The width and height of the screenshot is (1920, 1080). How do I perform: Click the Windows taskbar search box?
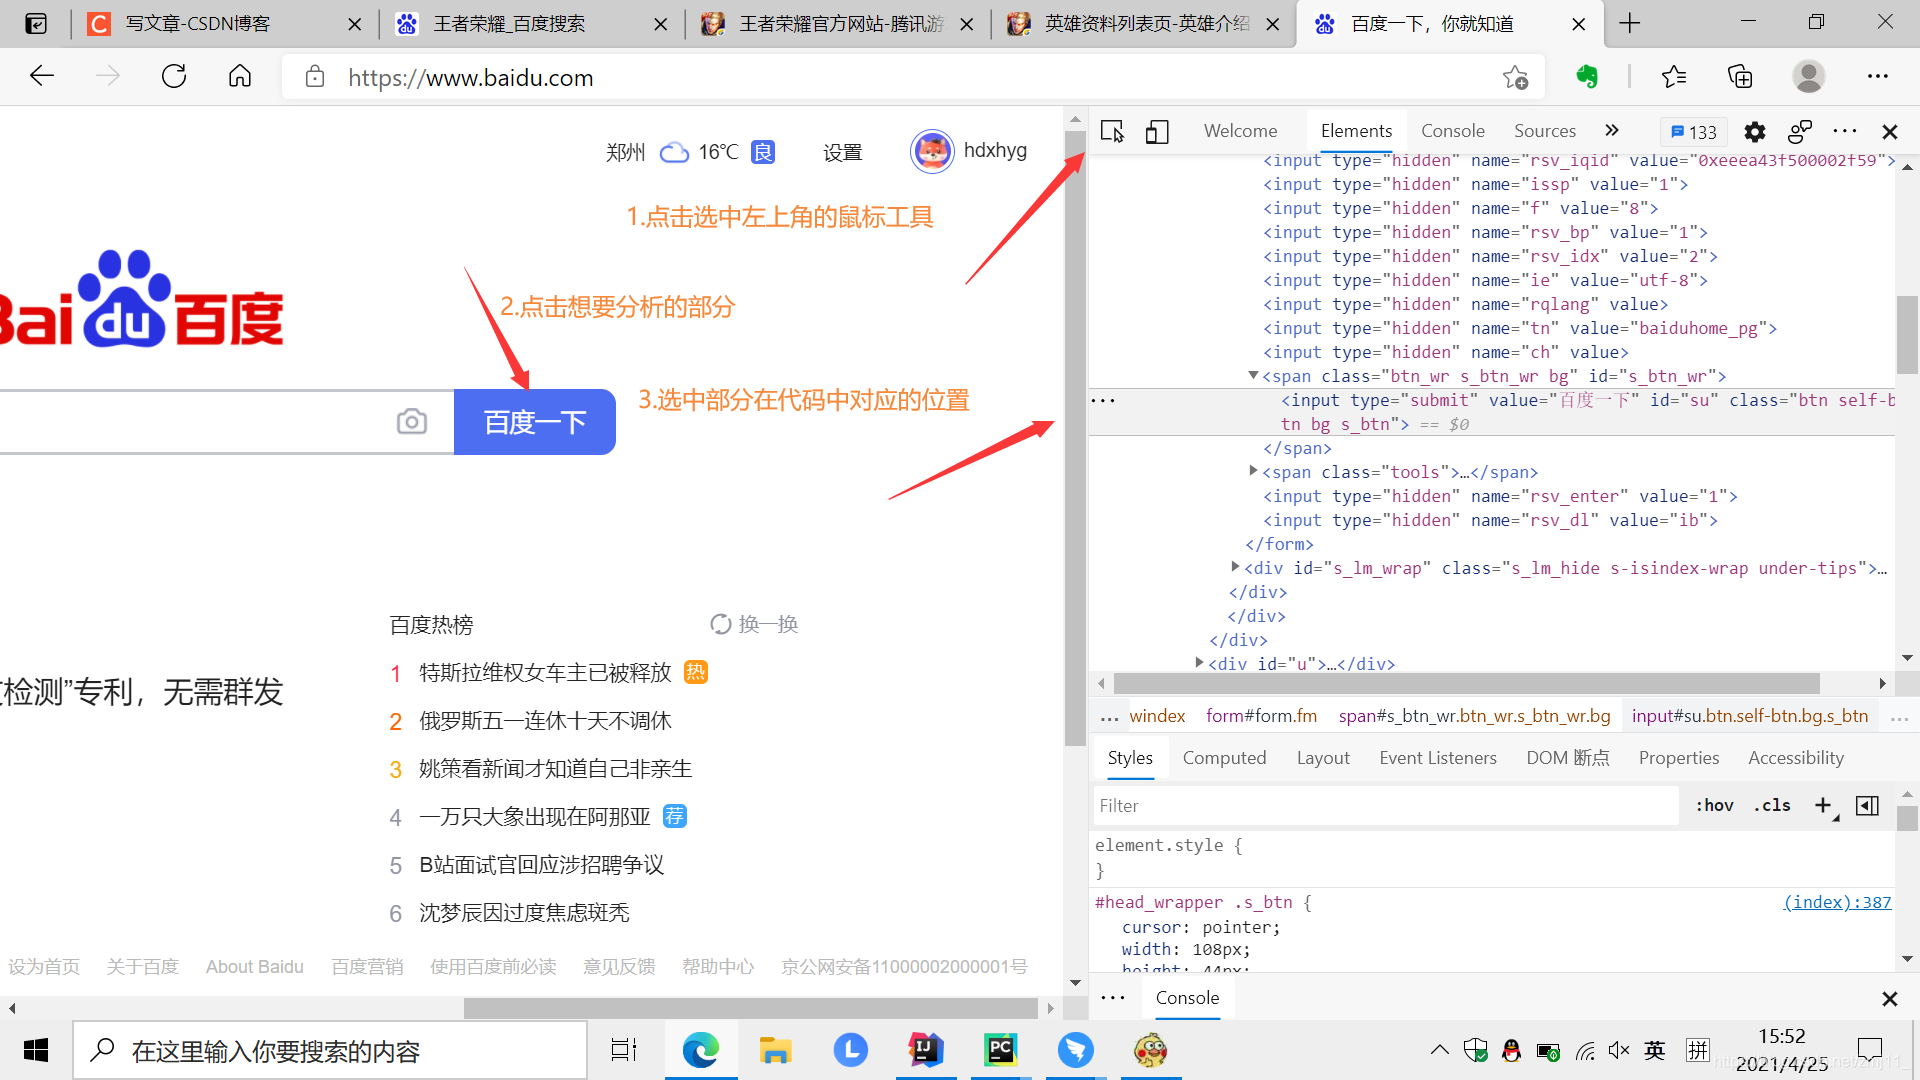coord(330,1050)
